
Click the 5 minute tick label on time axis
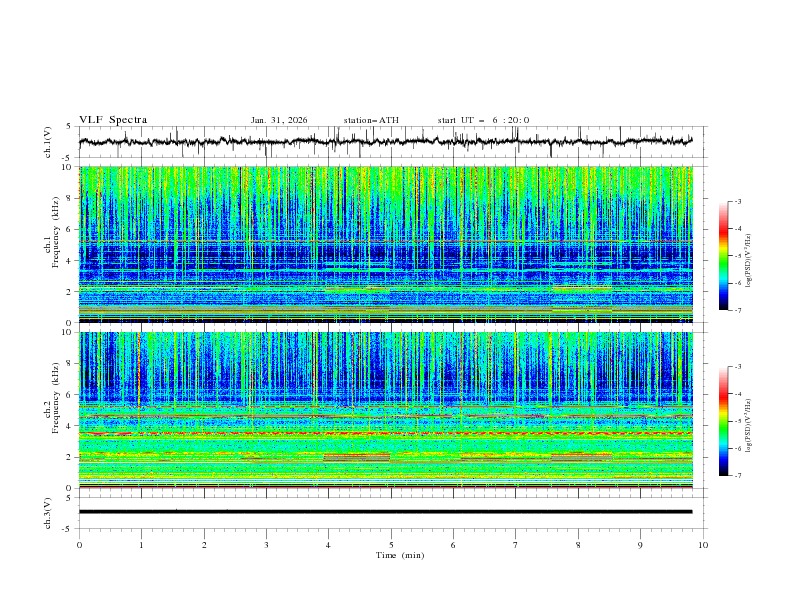pyautogui.click(x=391, y=544)
